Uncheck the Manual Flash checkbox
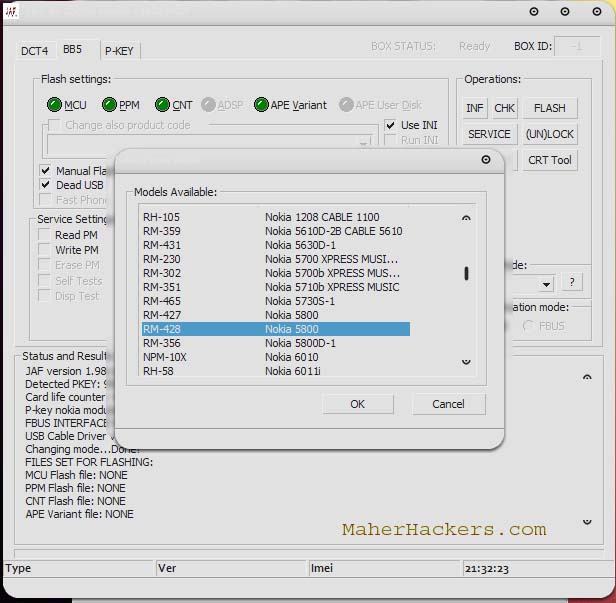 click(45, 170)
